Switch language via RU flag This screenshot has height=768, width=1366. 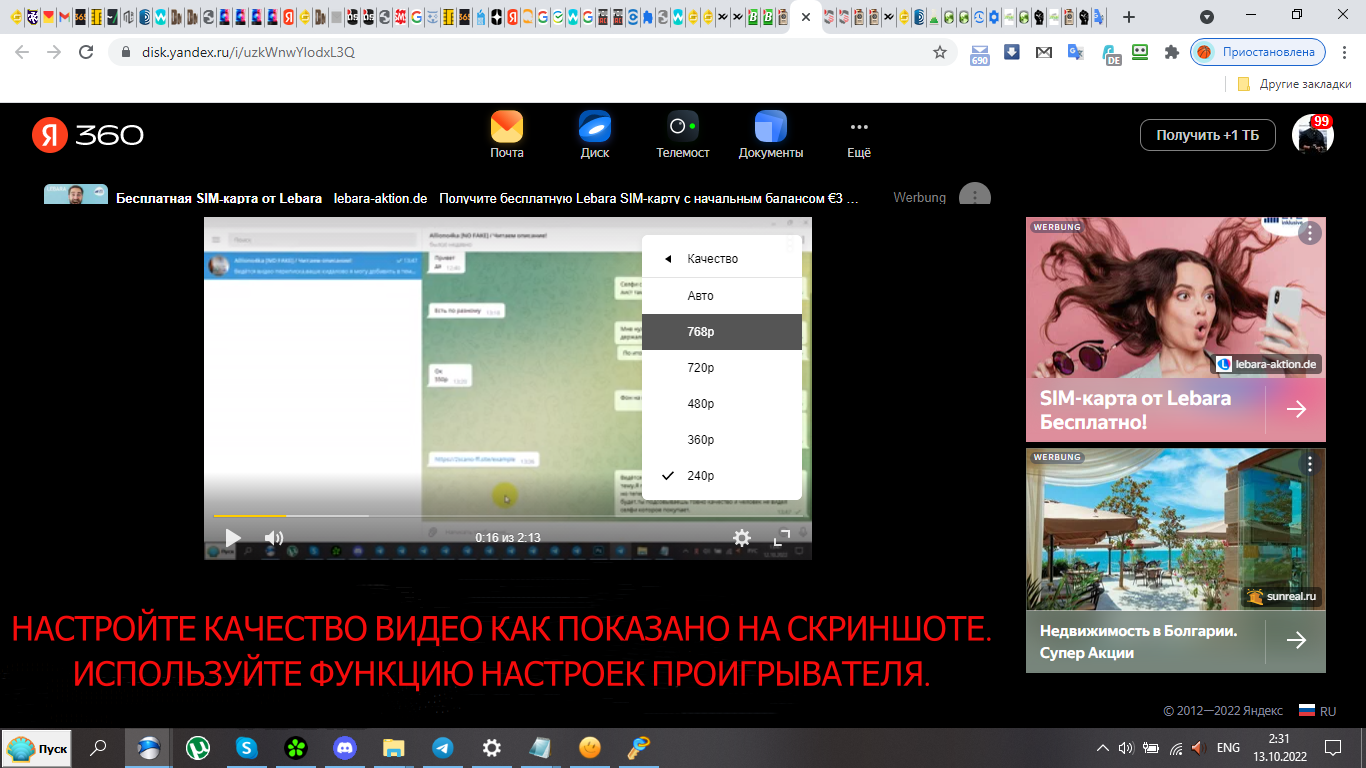pos(1317,711)
